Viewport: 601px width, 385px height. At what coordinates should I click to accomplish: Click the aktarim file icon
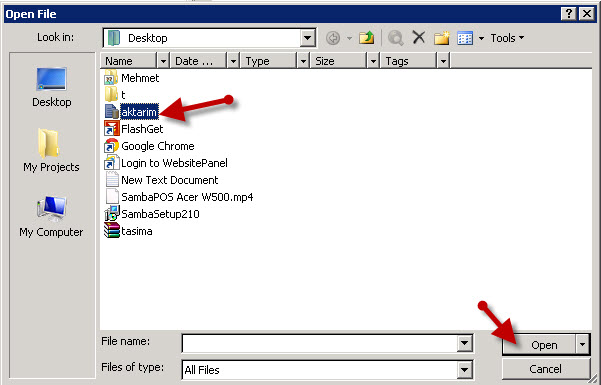point(112,111)
